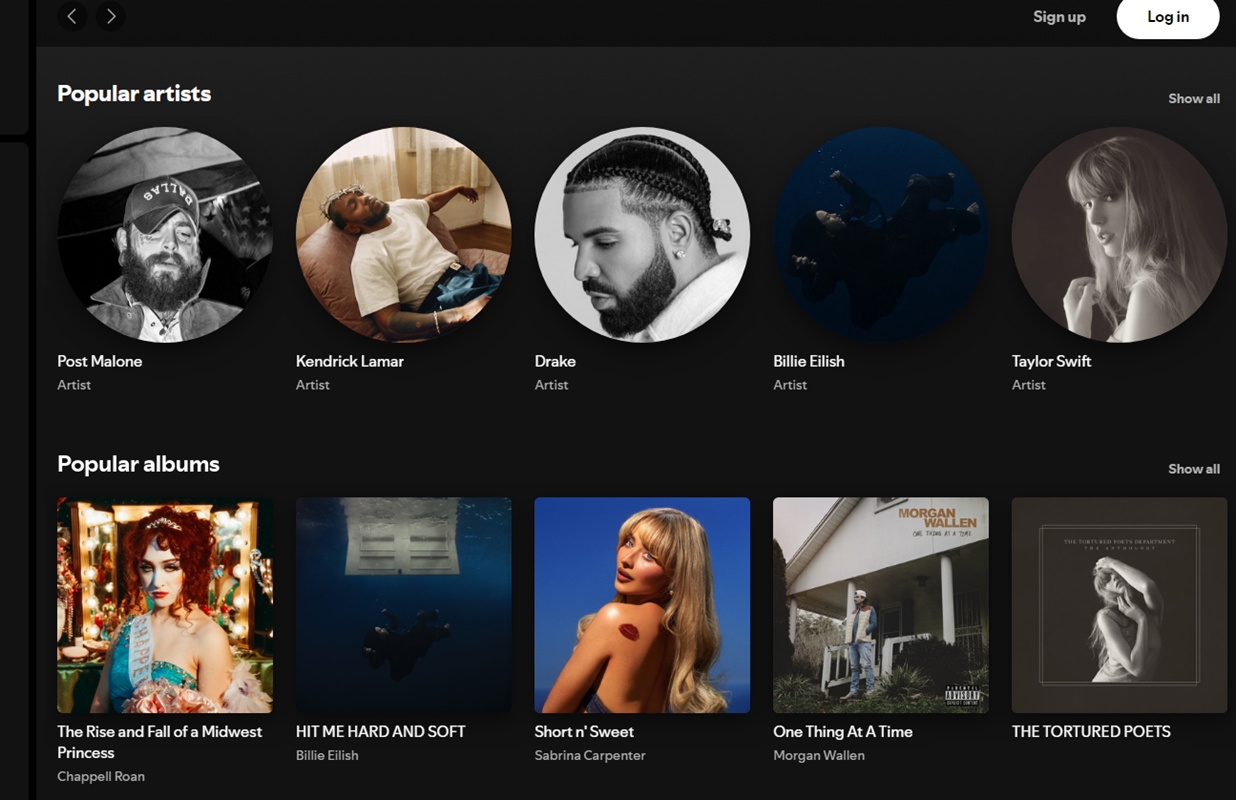Click the Drake name text

point(555,361)
